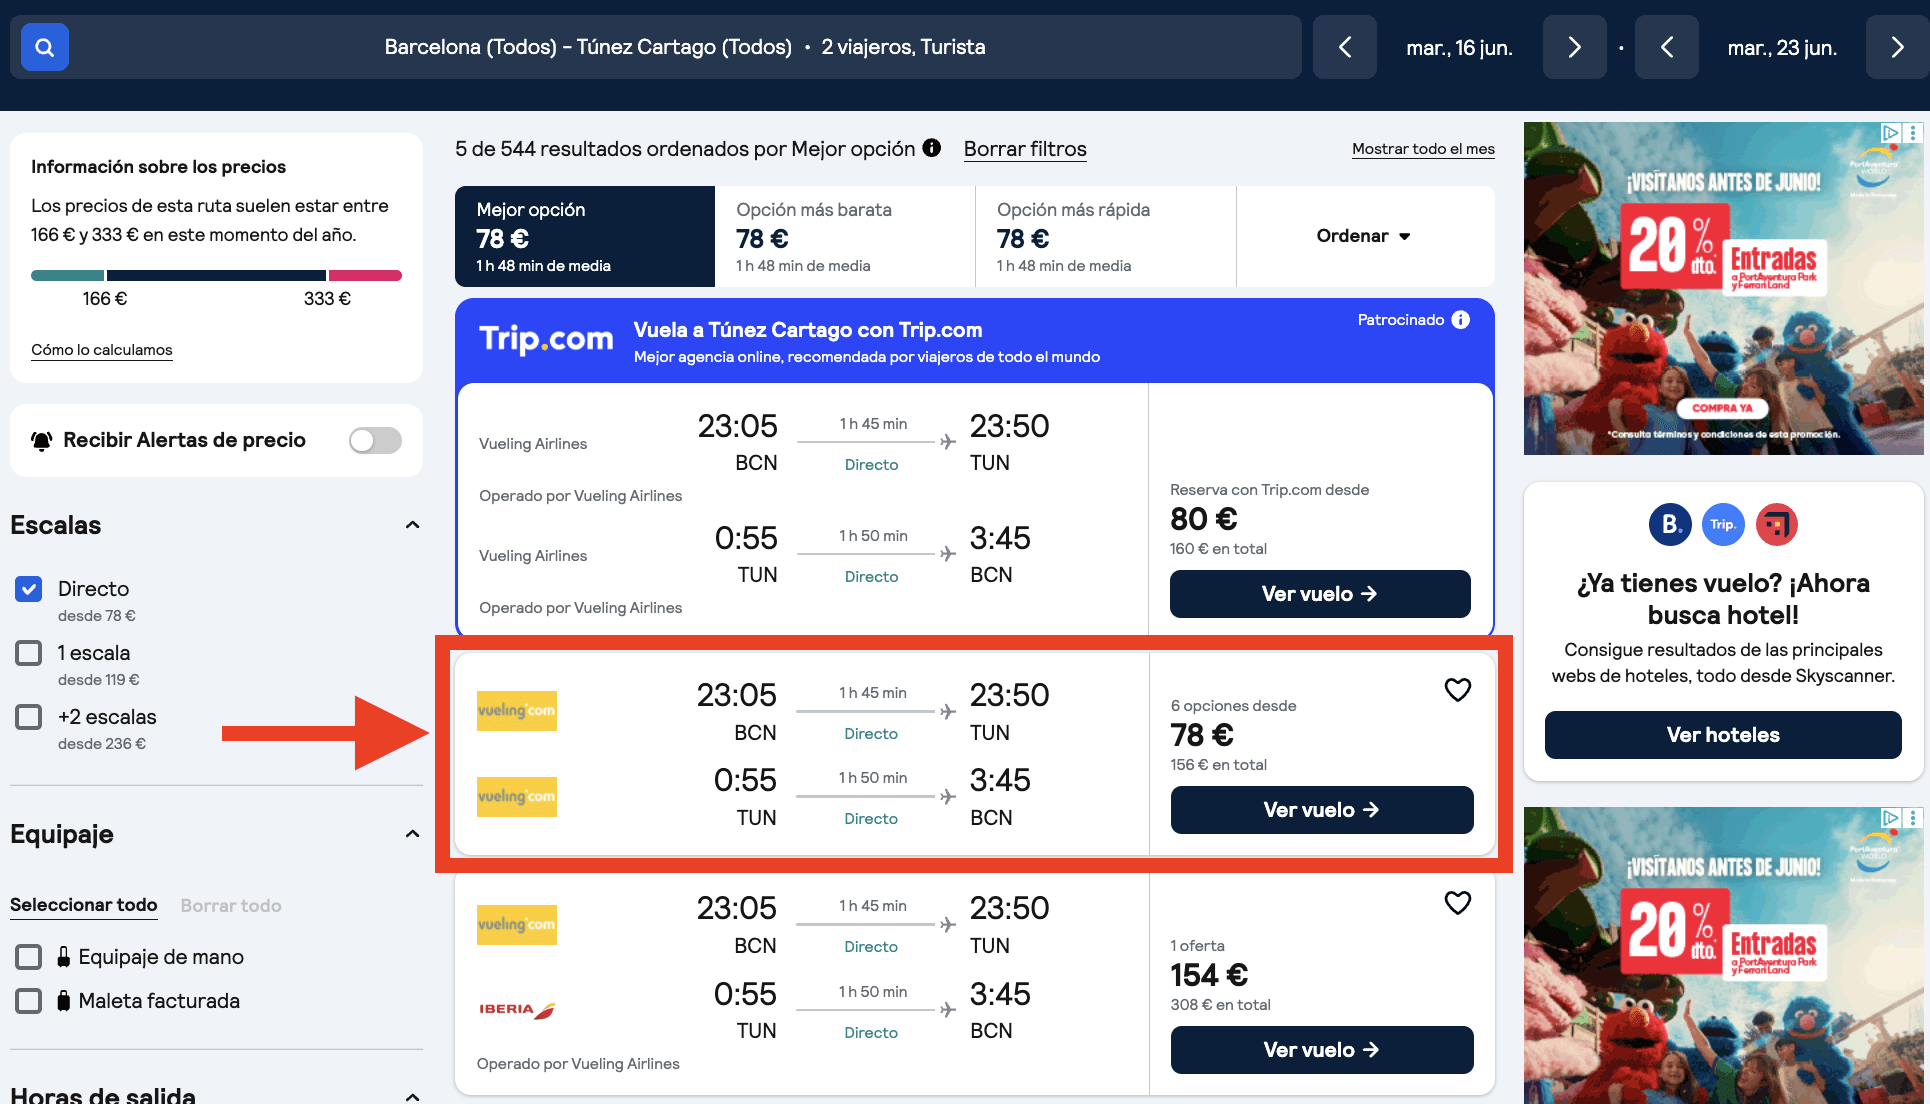The image size is (1930, 1104).
Task: Select the Opción más barata tab
Action: pyautogui.click(x=845, y=236)
